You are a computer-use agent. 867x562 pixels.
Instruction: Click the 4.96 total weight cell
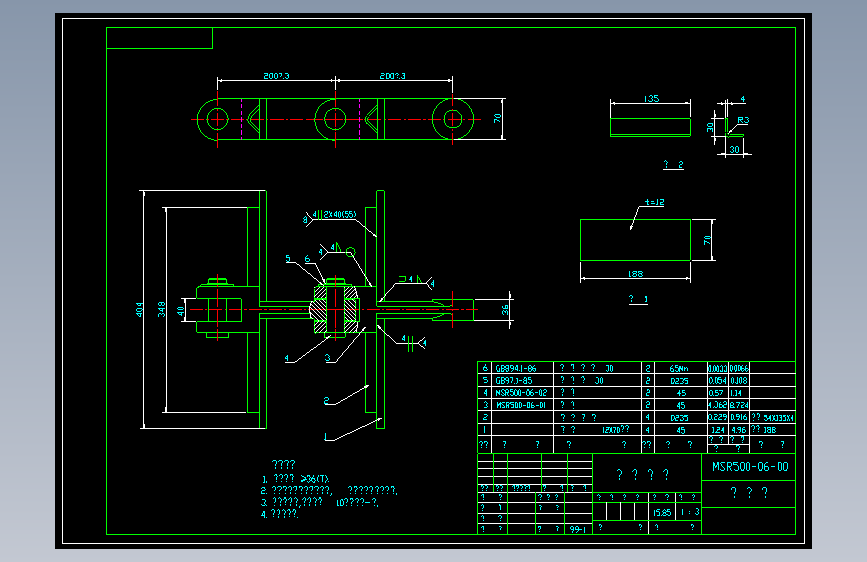click(x=739, y=429)
